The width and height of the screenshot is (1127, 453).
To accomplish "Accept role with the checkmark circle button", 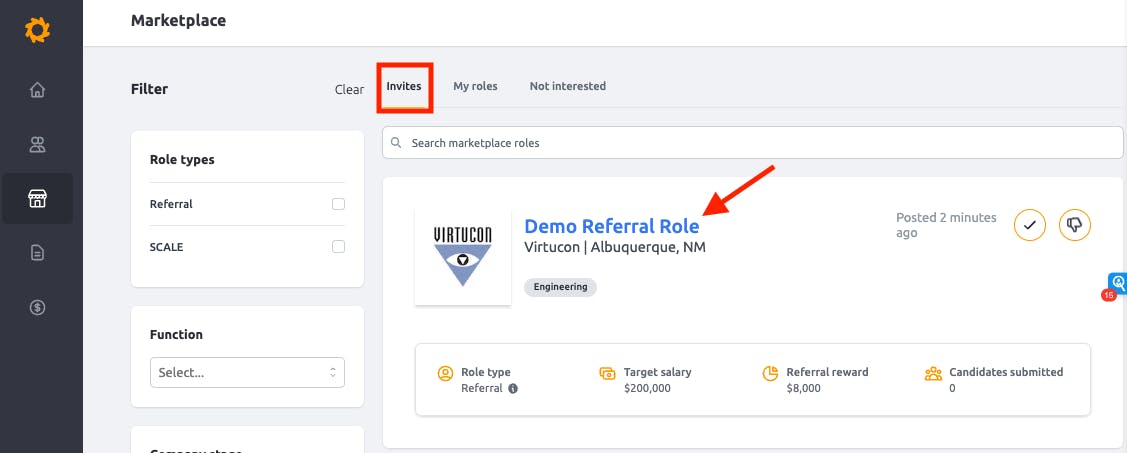I will [x=1029, y=225].
